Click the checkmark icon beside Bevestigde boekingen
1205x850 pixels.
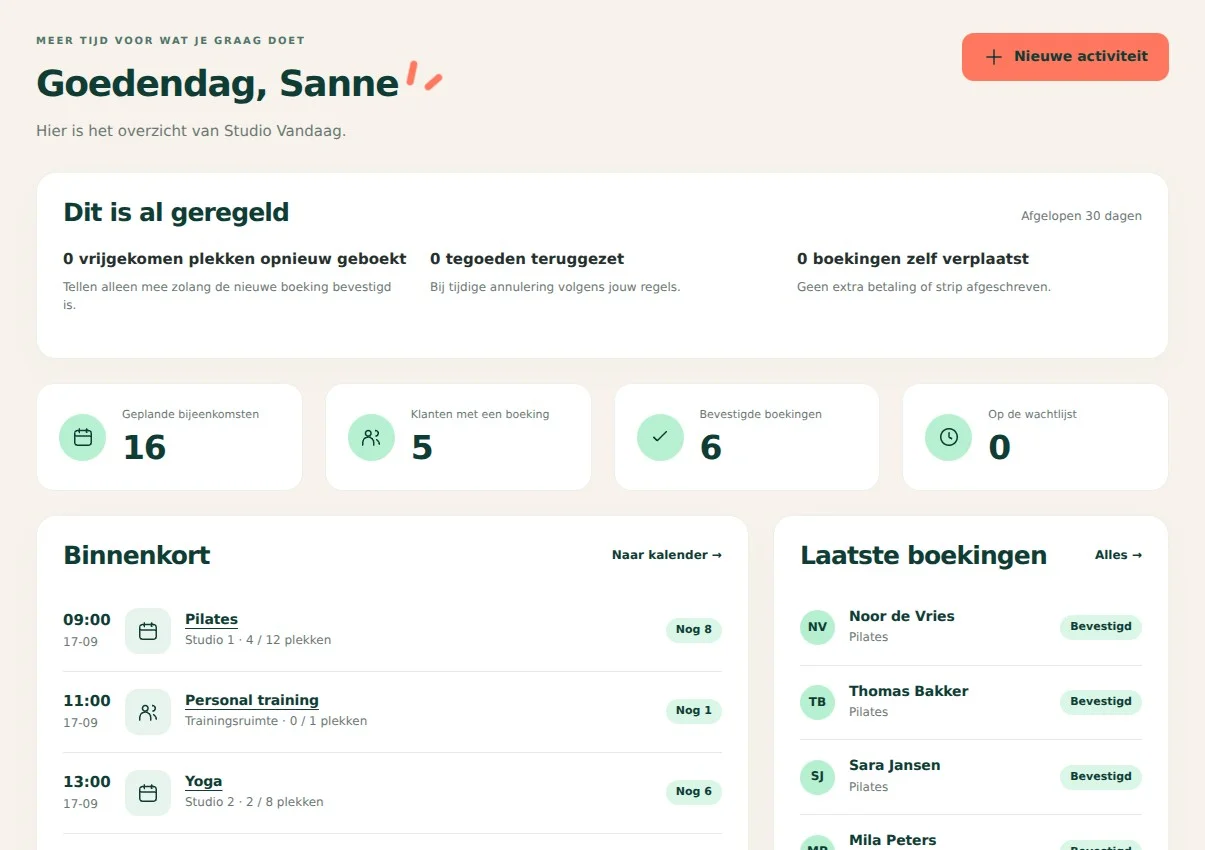660,437
